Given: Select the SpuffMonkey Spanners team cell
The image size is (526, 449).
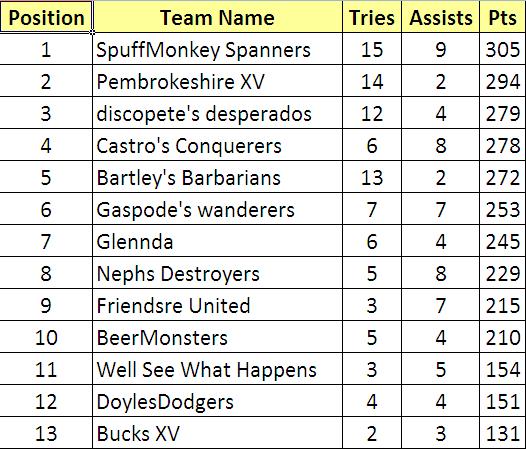Looking at the screenshot, I should click(x=217, y=49).
